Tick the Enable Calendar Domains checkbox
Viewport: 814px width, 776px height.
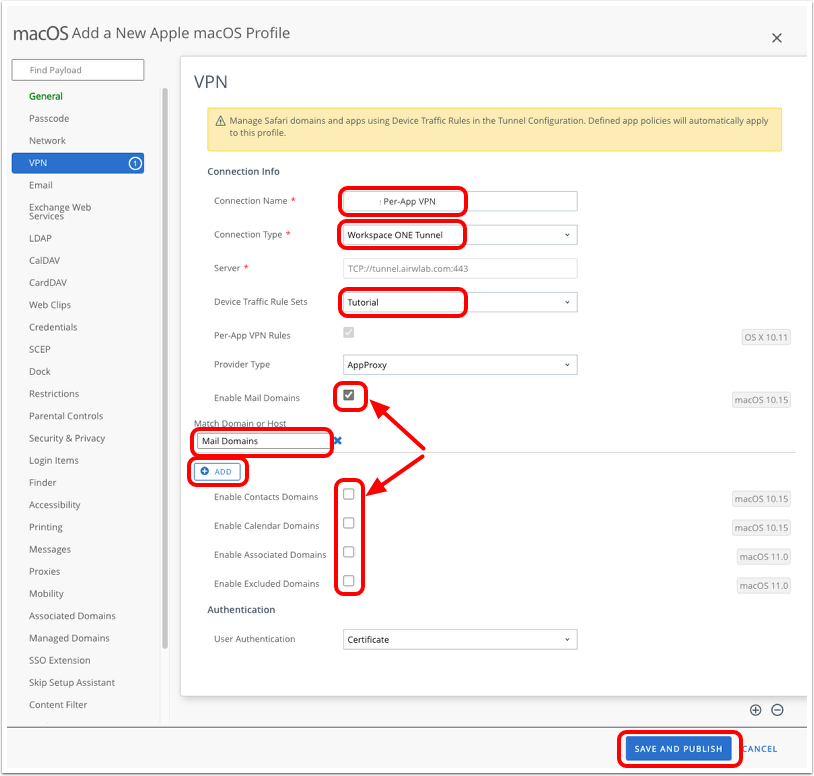point(349,523)
